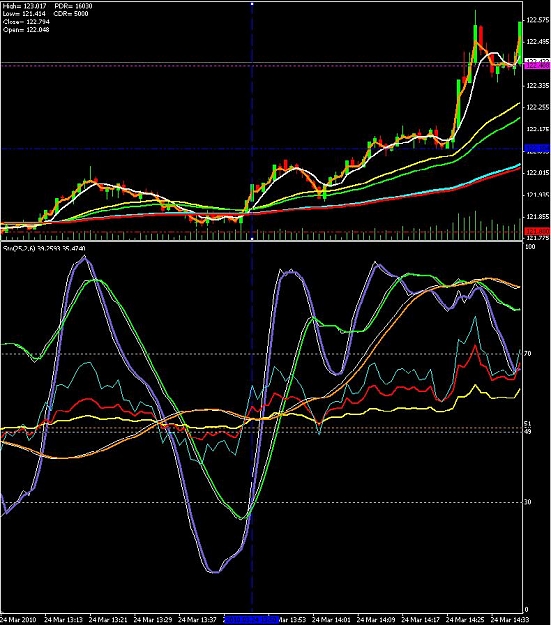This screenshot has height=625, width=551.
Task: Click the "PDR= 16030" value
Action: pos(73,6)
